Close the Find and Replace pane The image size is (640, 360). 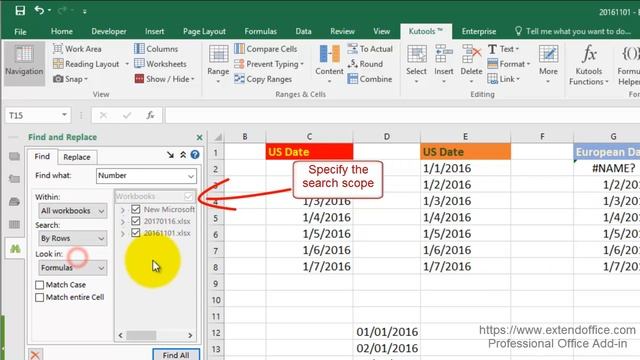point(199,137)
